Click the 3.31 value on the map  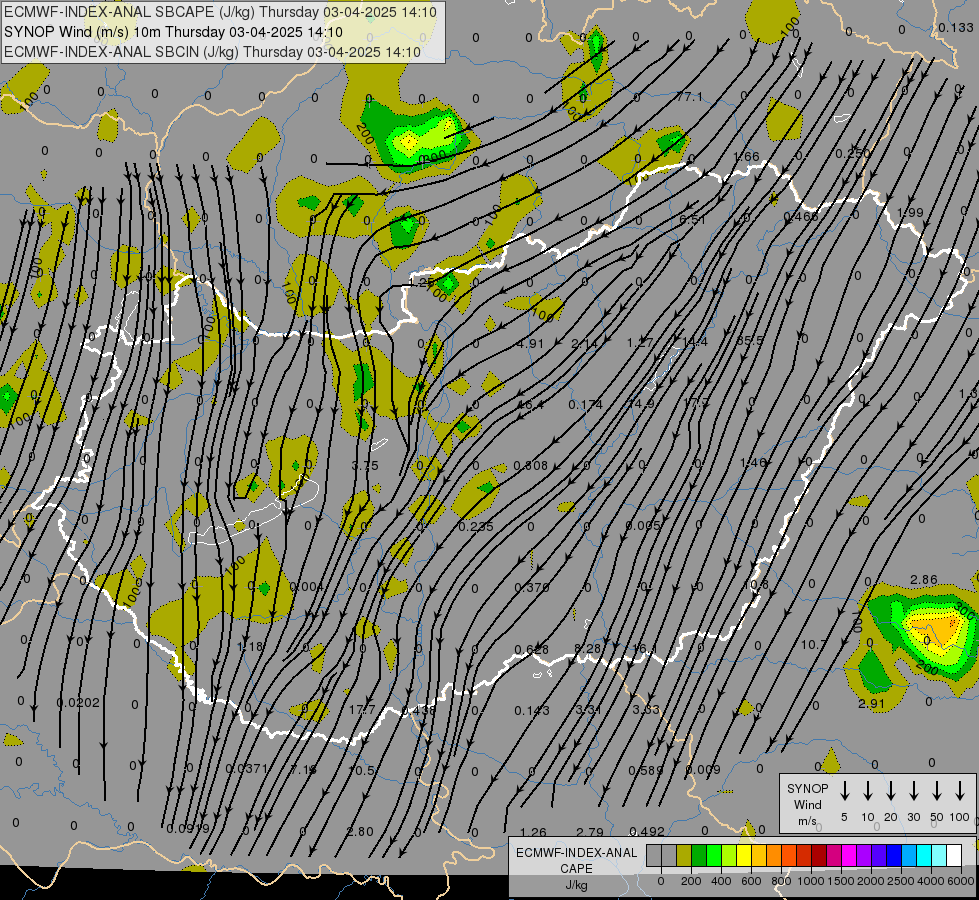pos(589,710)
